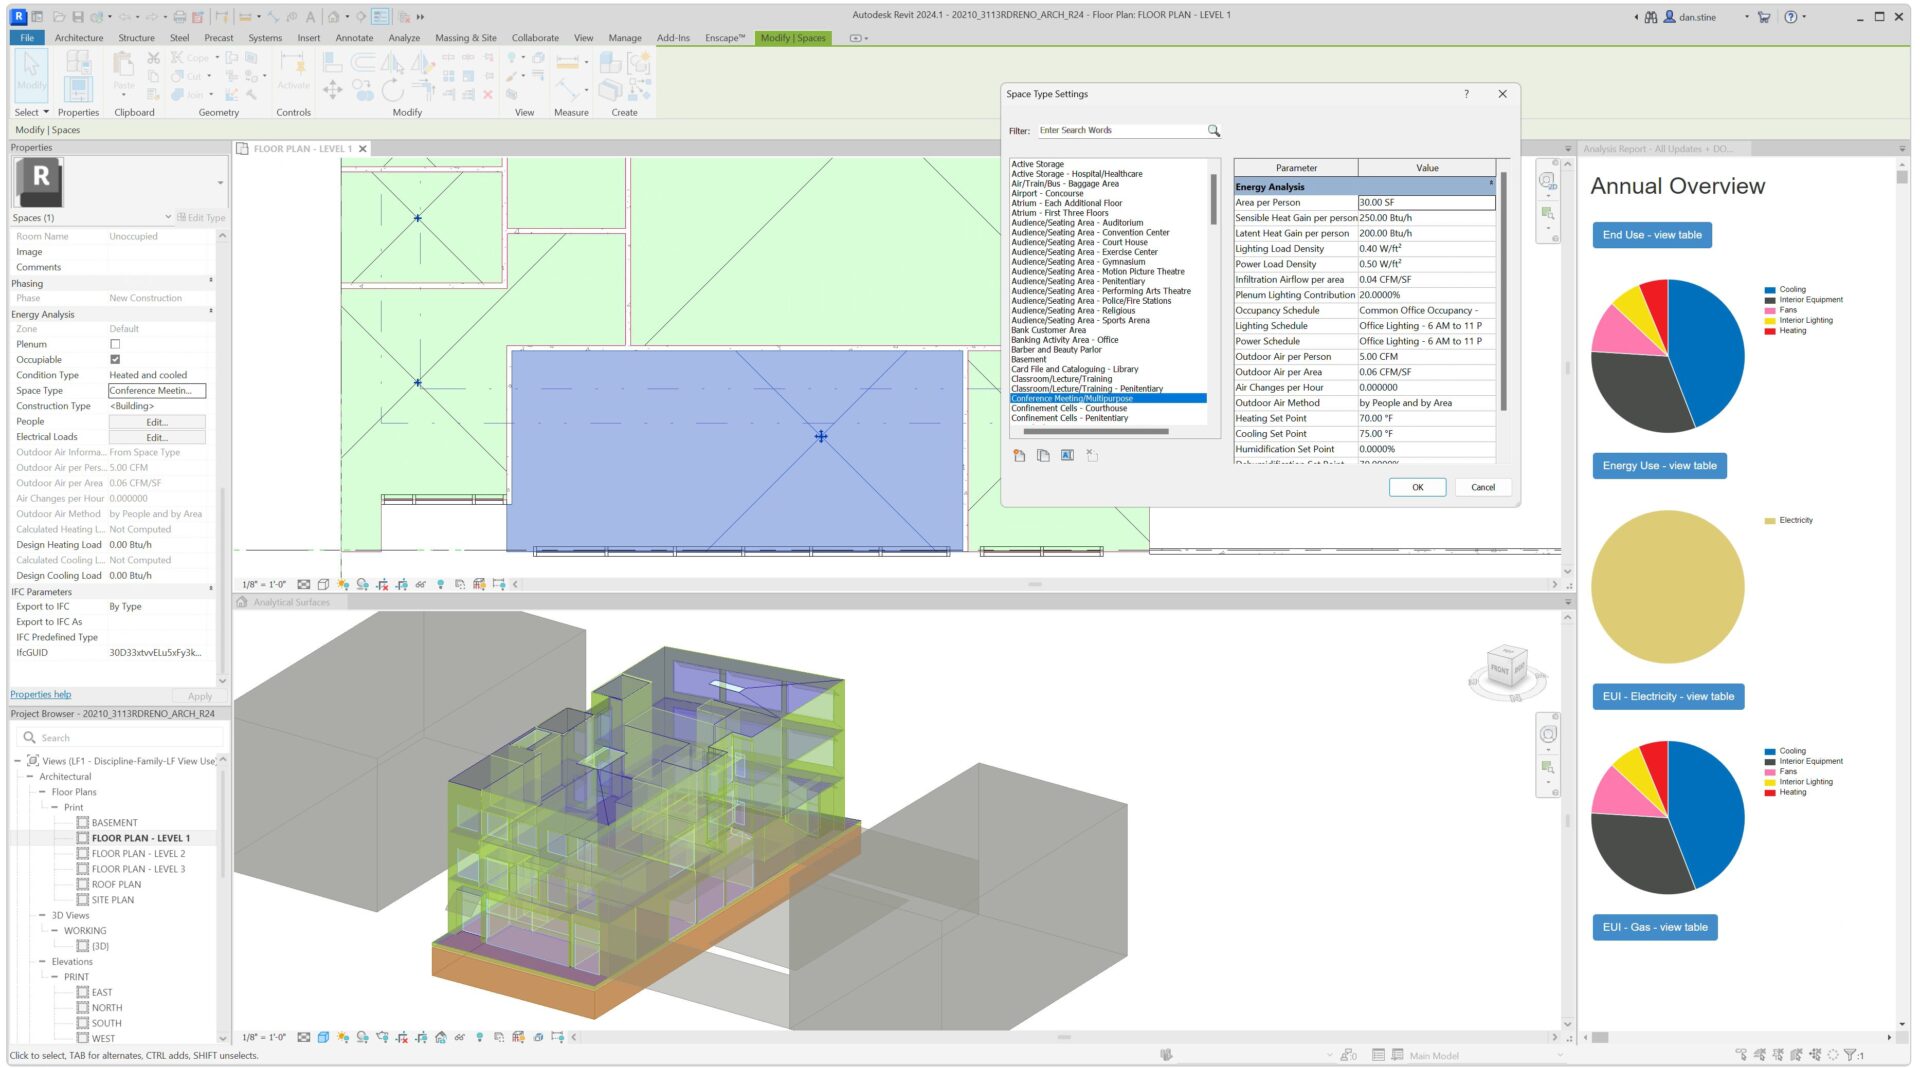Click the Shadows toggle icon on view control bar
The height and width of the screenshot is (1068, 1920).
(362, 585)
